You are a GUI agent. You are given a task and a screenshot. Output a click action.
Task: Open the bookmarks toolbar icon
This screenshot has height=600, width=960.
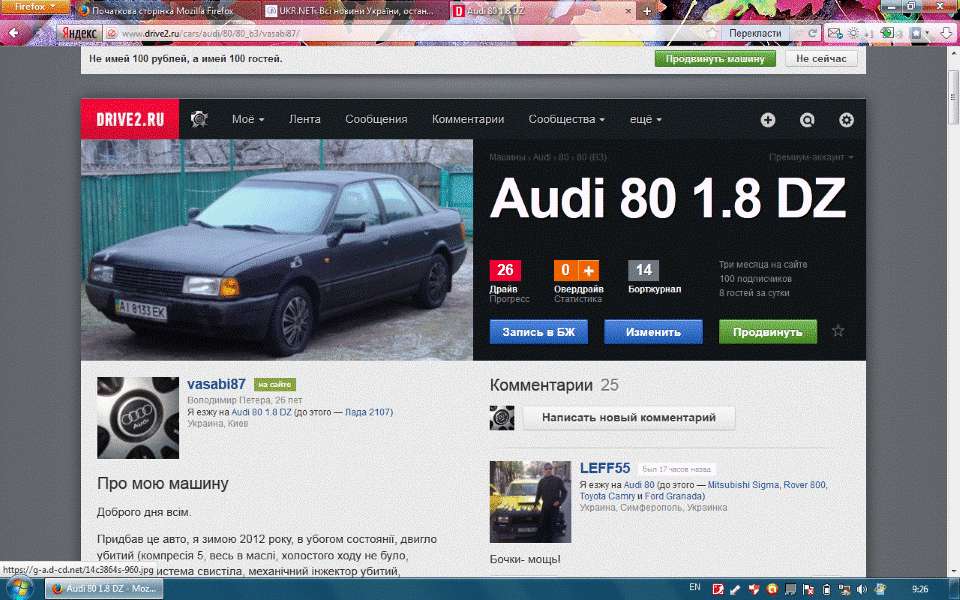coord(917,33)
